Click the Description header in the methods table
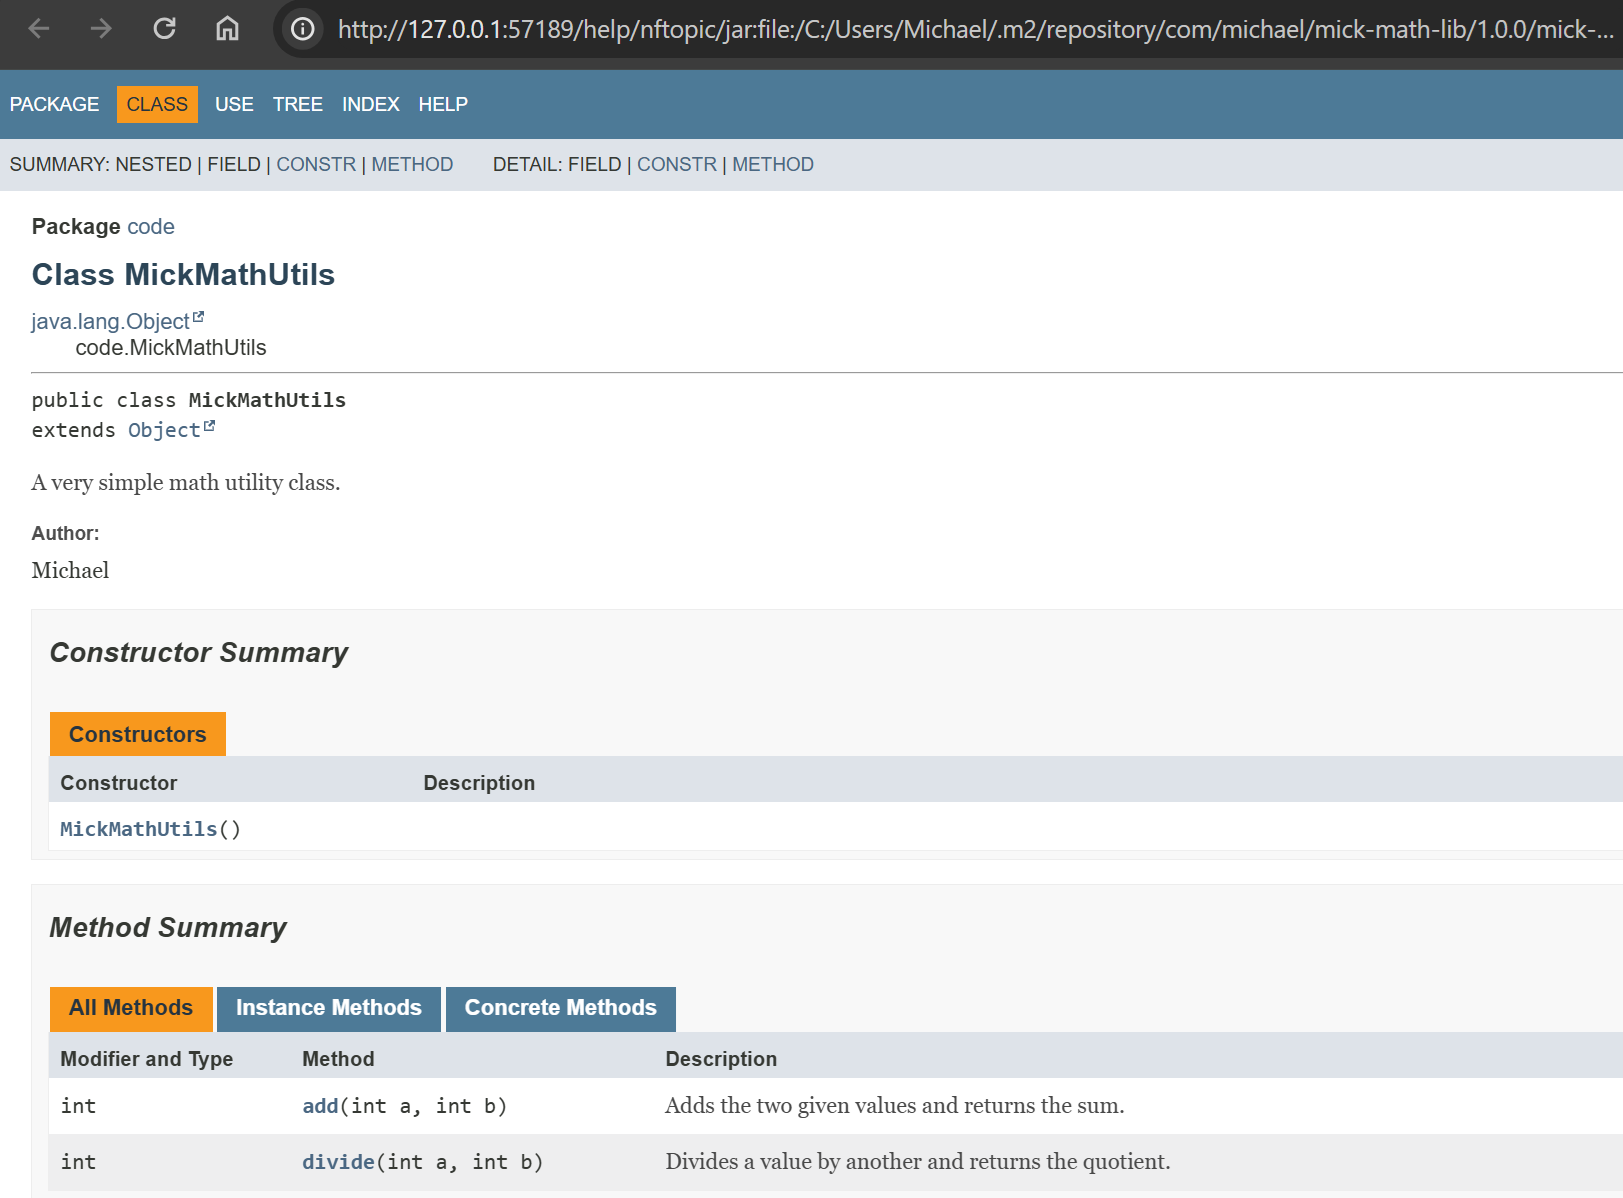 coord(721,1059)
